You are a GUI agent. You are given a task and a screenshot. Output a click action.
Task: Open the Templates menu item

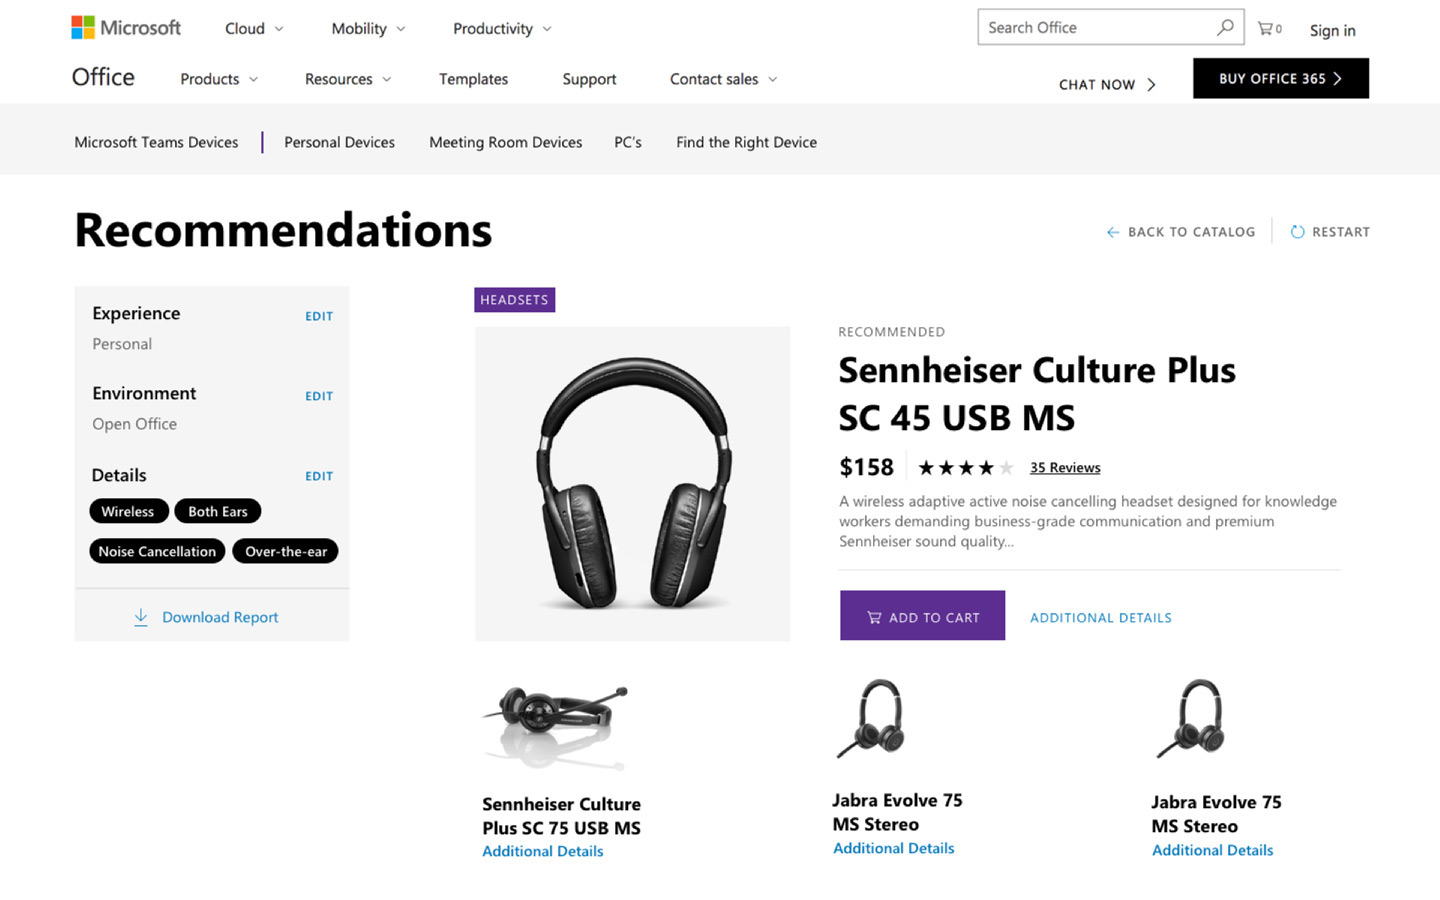(x=473, y=79)
